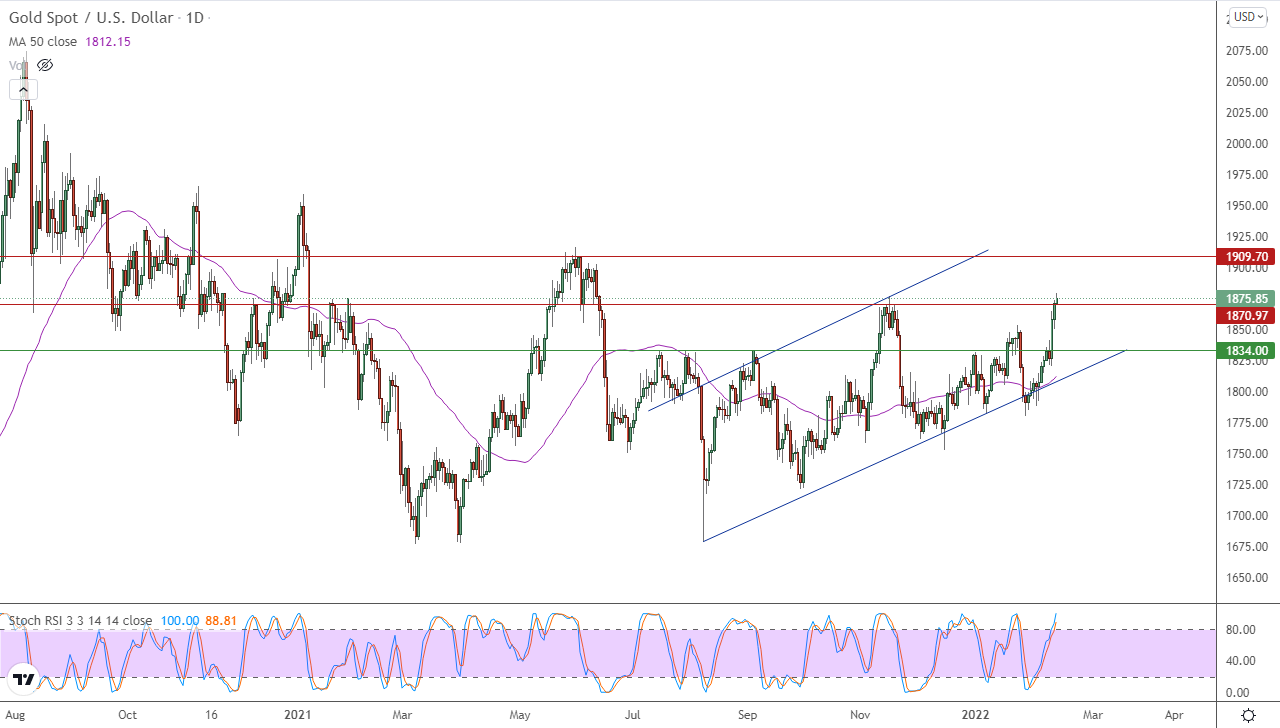Click the 1875.85 current price label
1280x728 pixels.
(1246, 298)
